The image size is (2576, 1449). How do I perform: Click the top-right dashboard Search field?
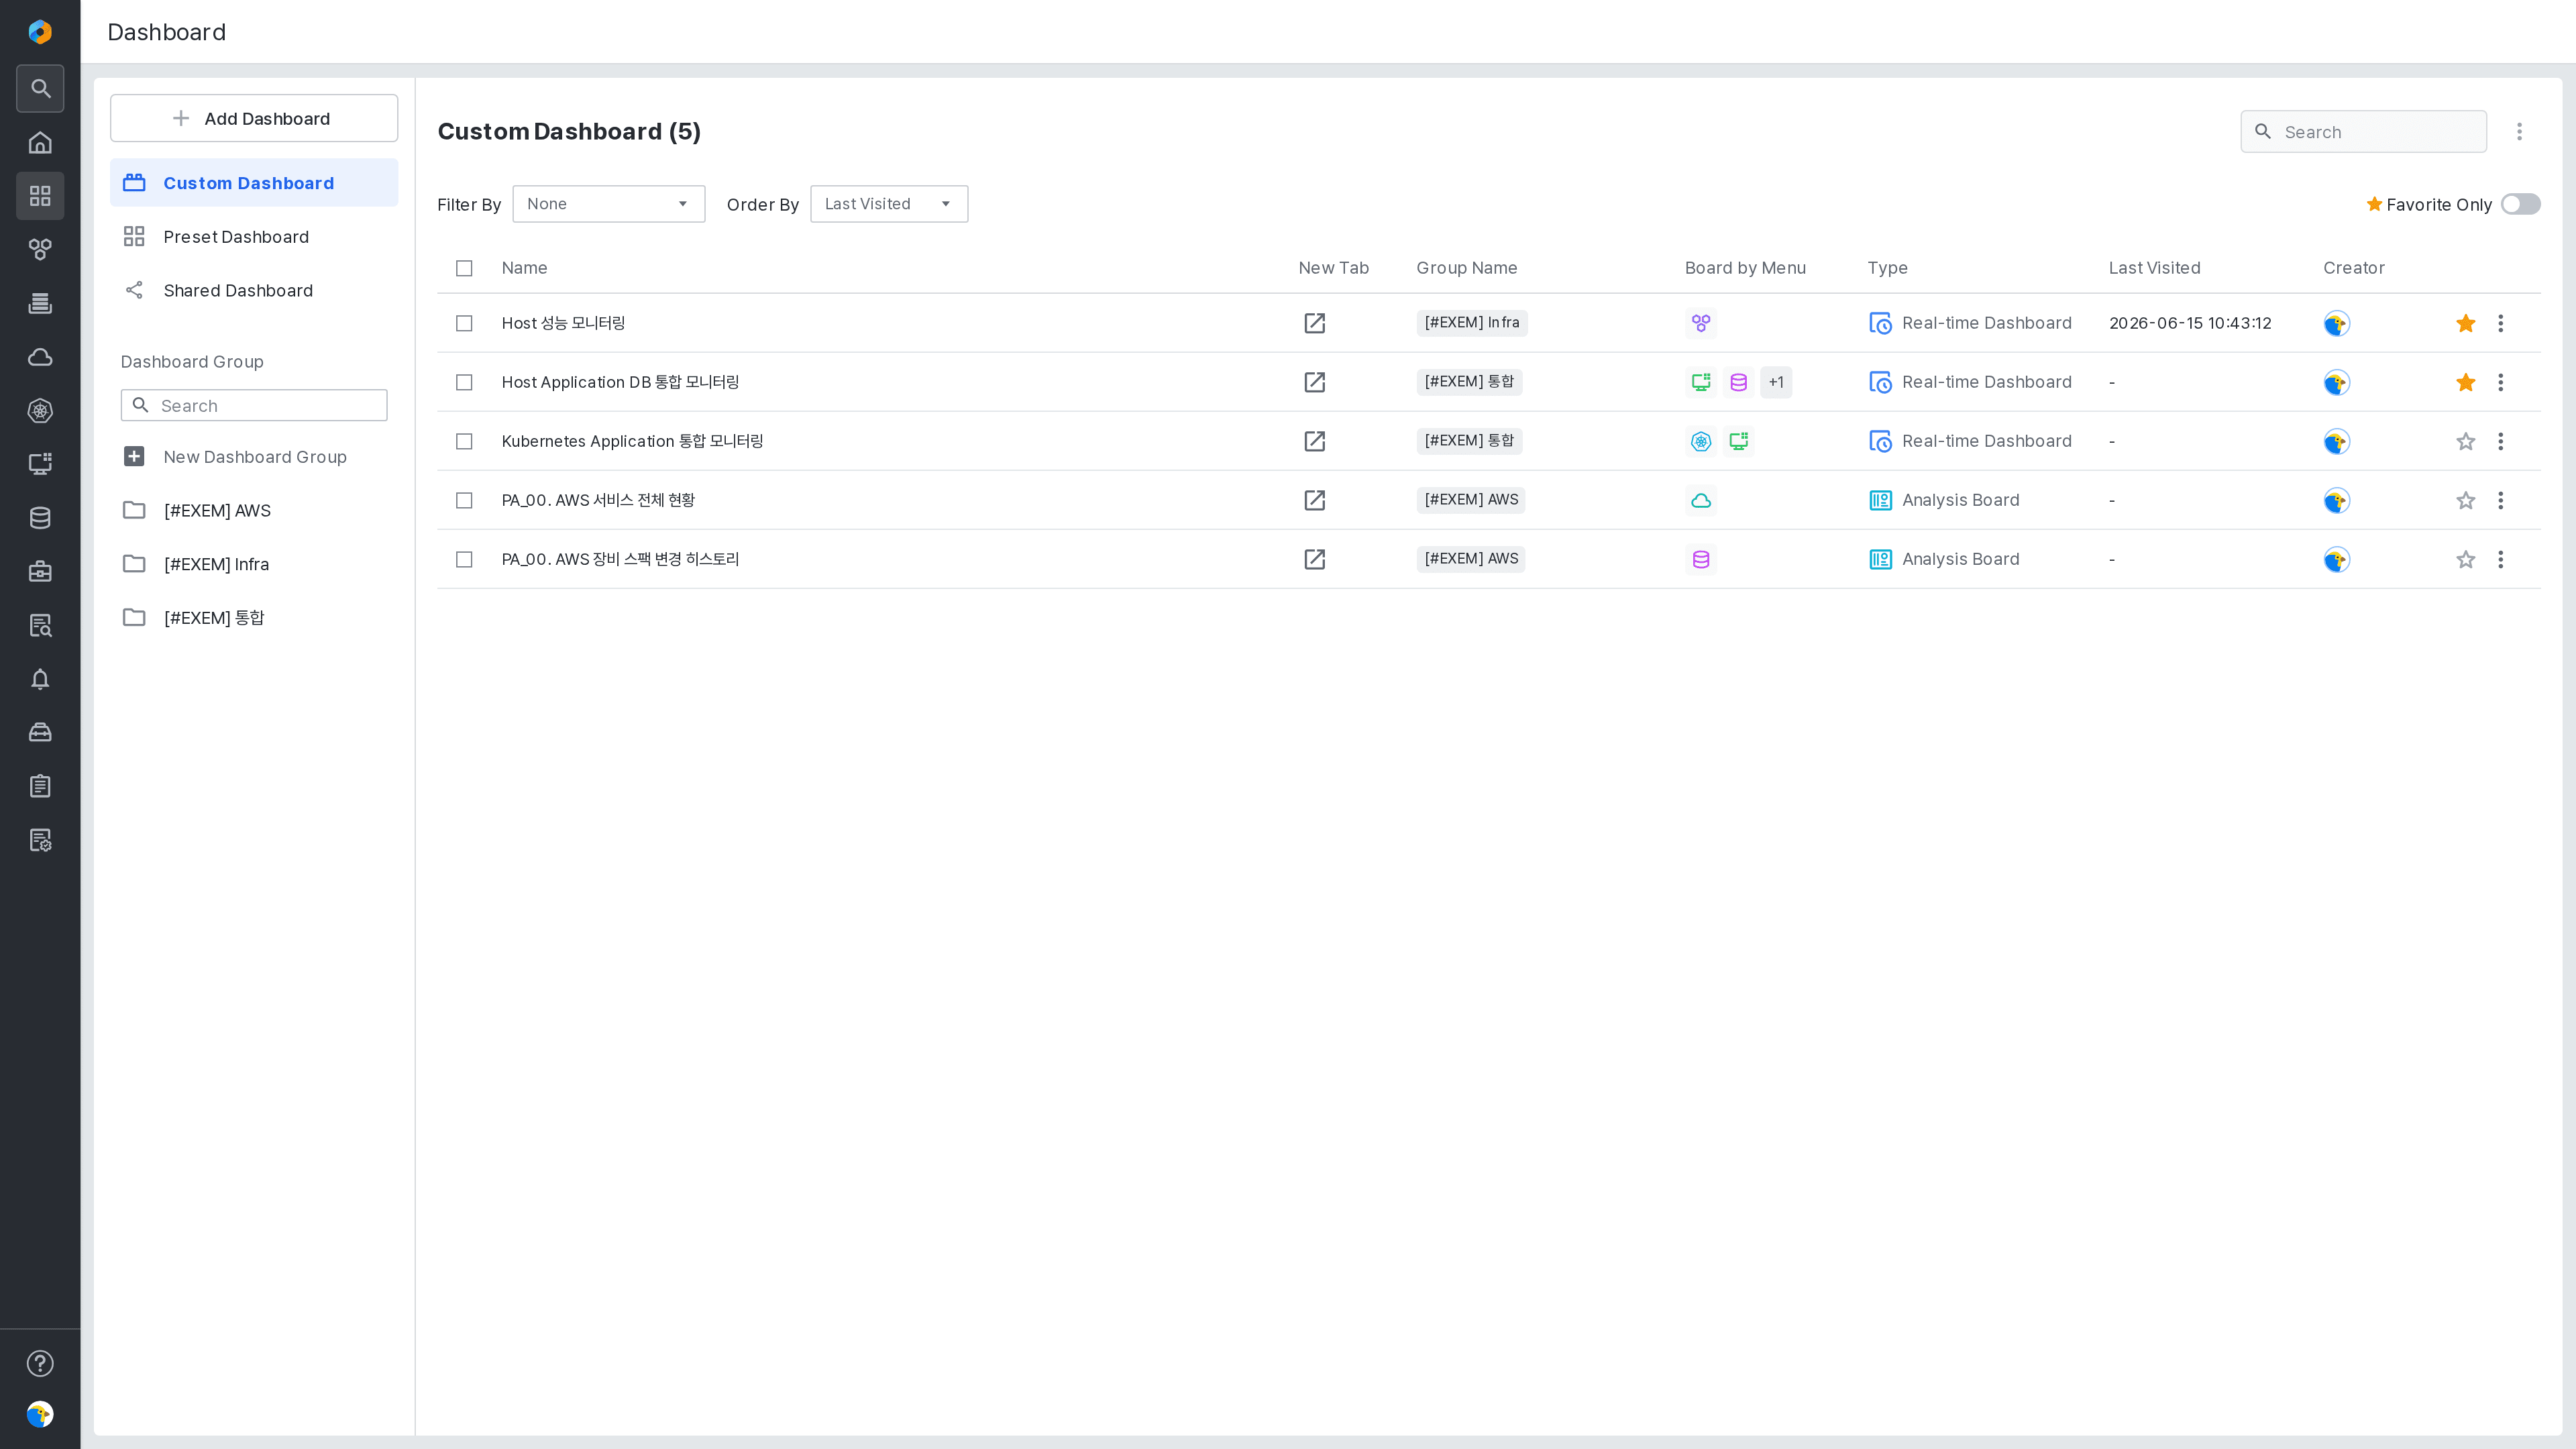pos(2363,132)
